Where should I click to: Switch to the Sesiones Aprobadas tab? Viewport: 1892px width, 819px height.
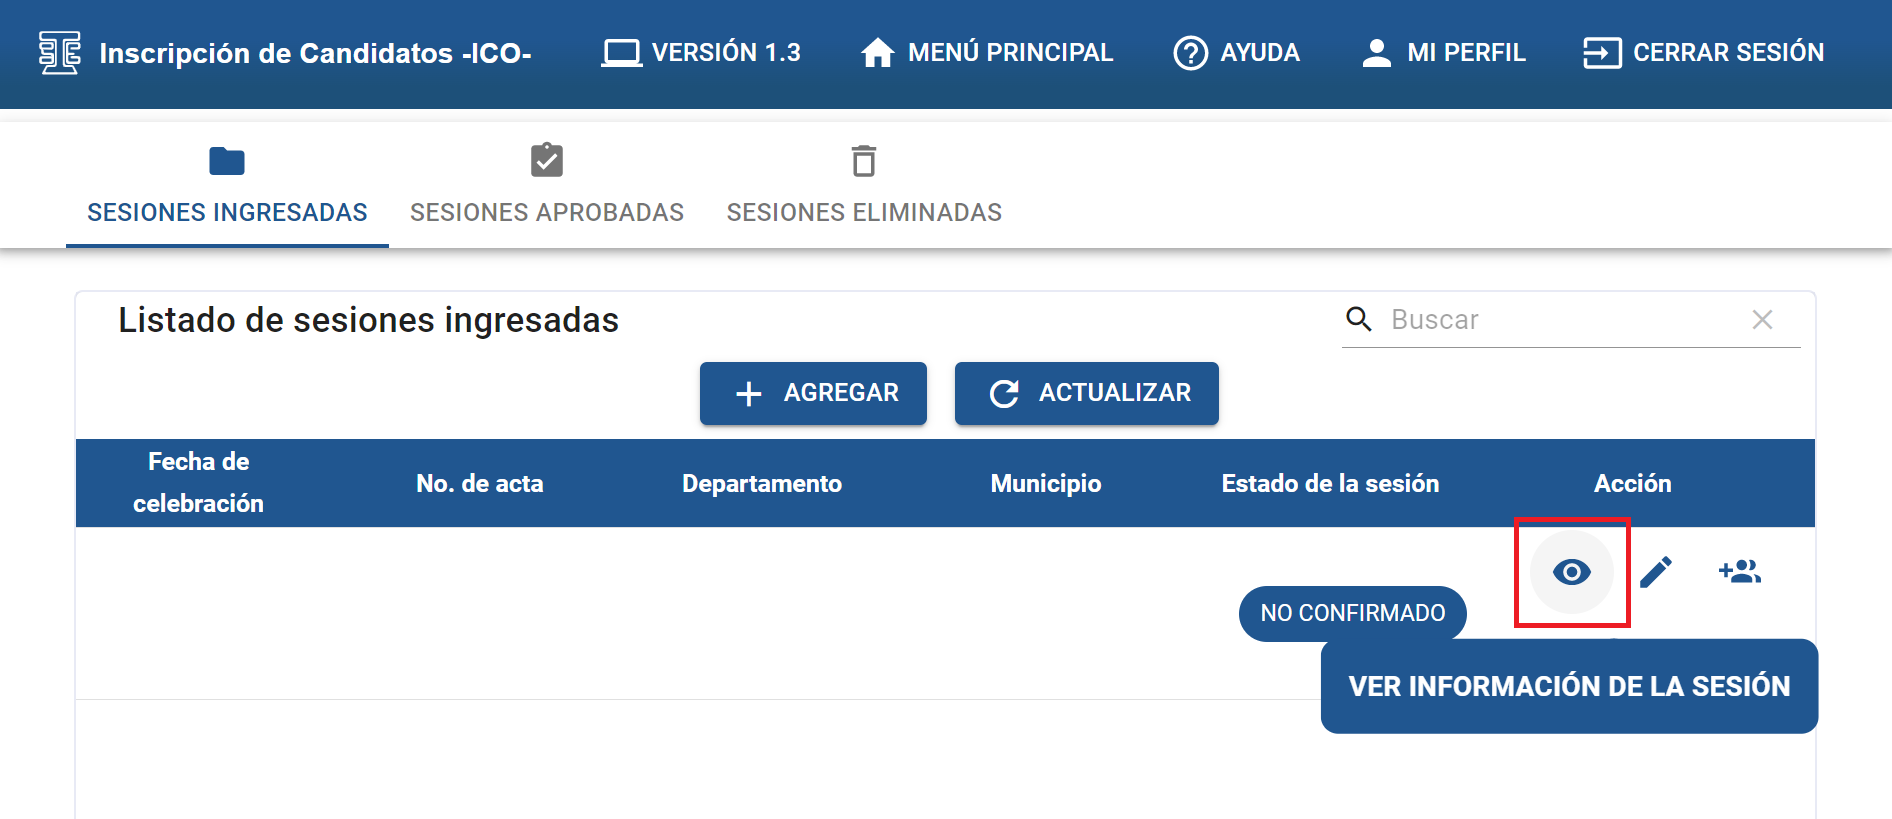[x=546, y=187]
